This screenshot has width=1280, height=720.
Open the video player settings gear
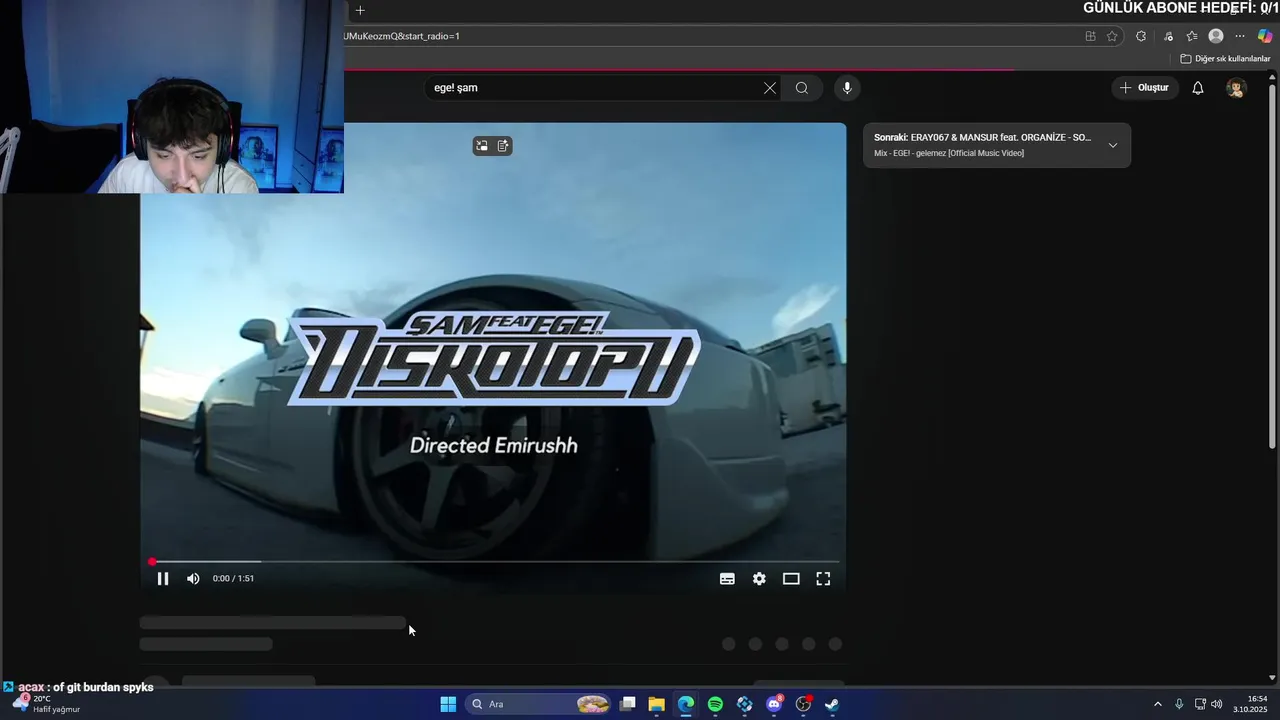coord(759,579)
